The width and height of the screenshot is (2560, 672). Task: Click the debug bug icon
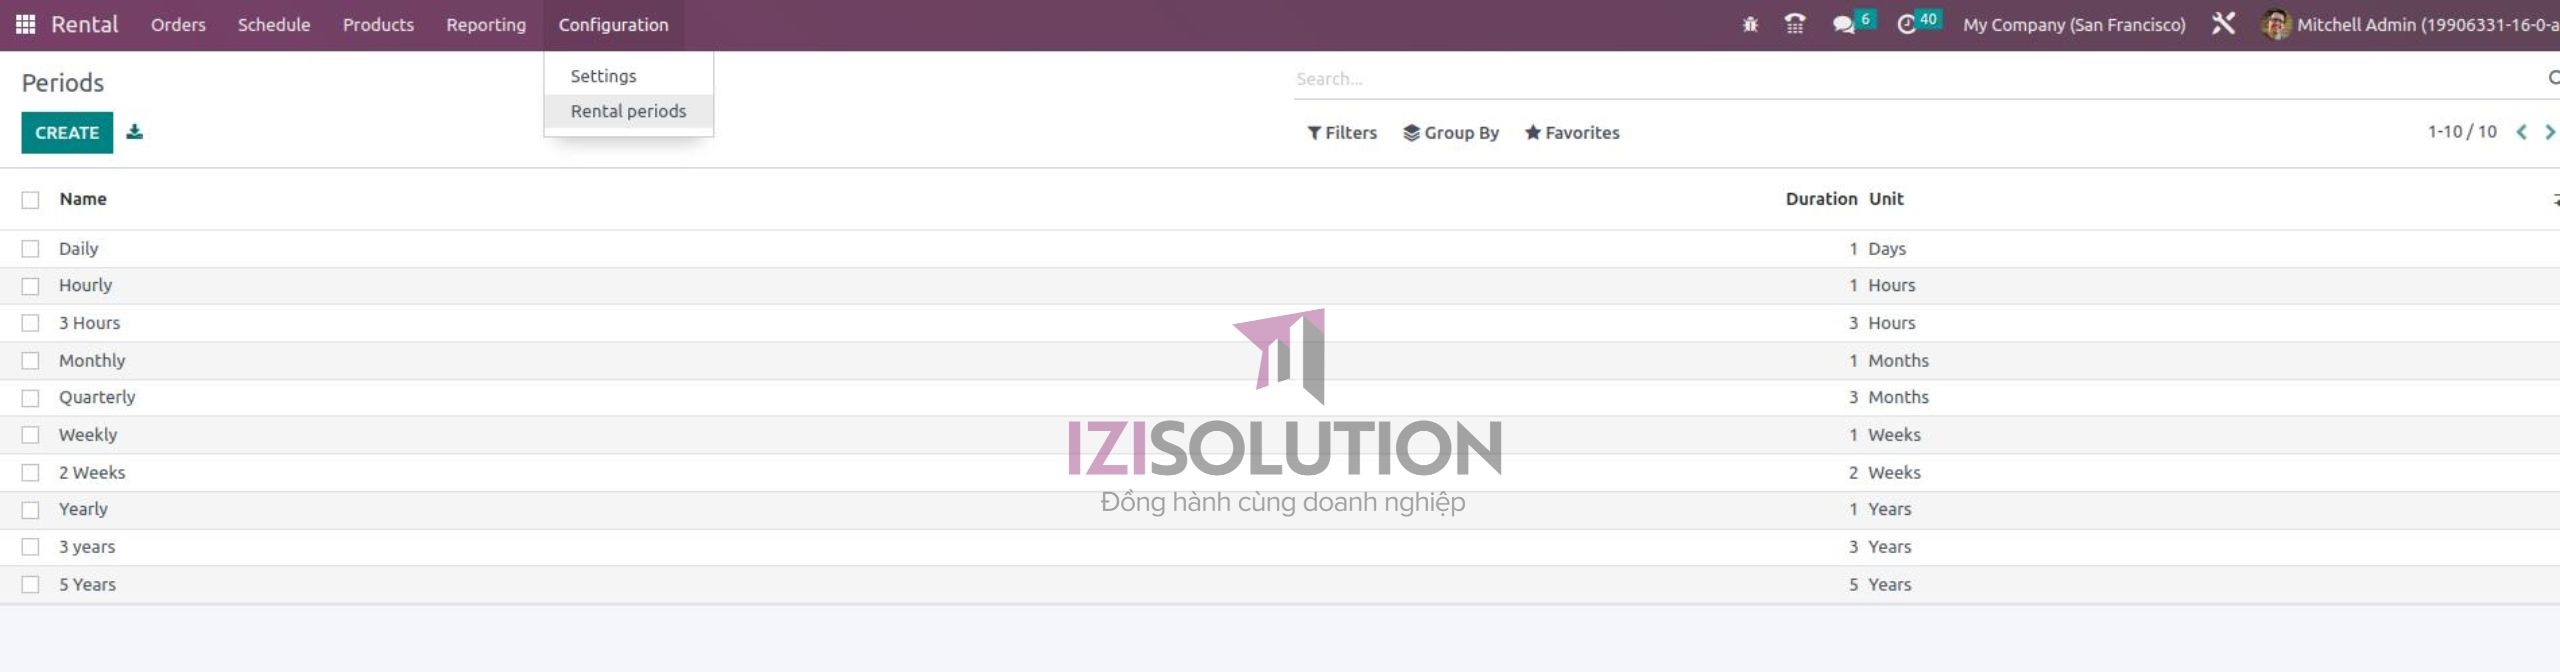(x=1749, y=24)
